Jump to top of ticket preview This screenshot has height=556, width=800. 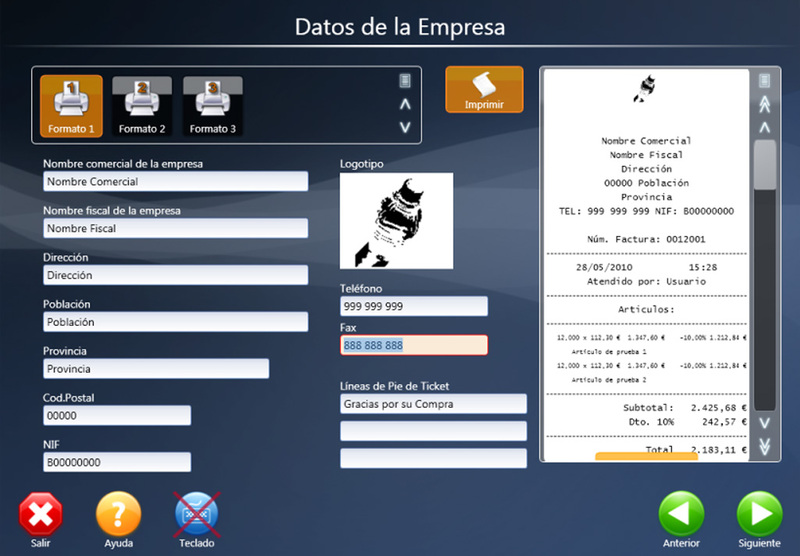765,104
